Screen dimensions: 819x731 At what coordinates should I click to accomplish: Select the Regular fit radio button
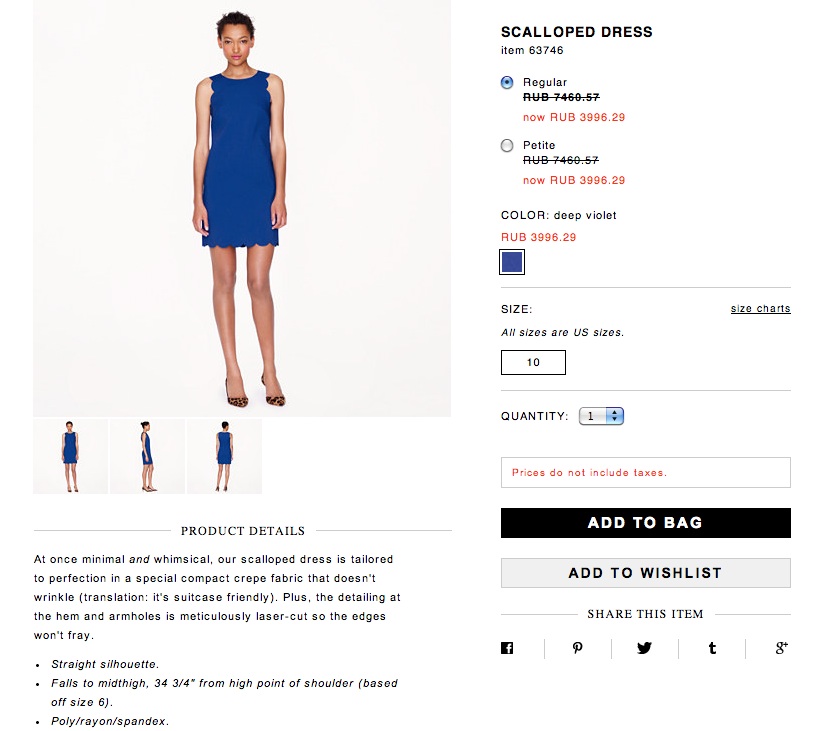507,82
